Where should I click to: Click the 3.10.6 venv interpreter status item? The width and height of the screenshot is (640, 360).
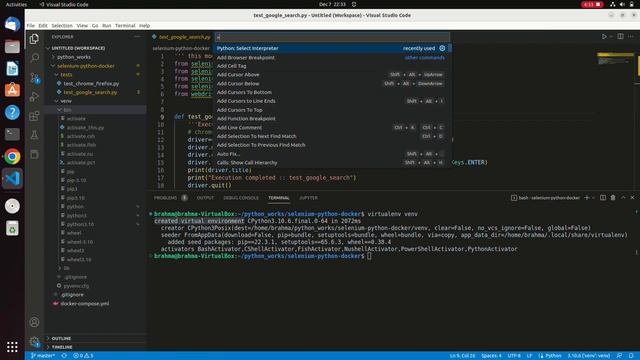(589, 356)
